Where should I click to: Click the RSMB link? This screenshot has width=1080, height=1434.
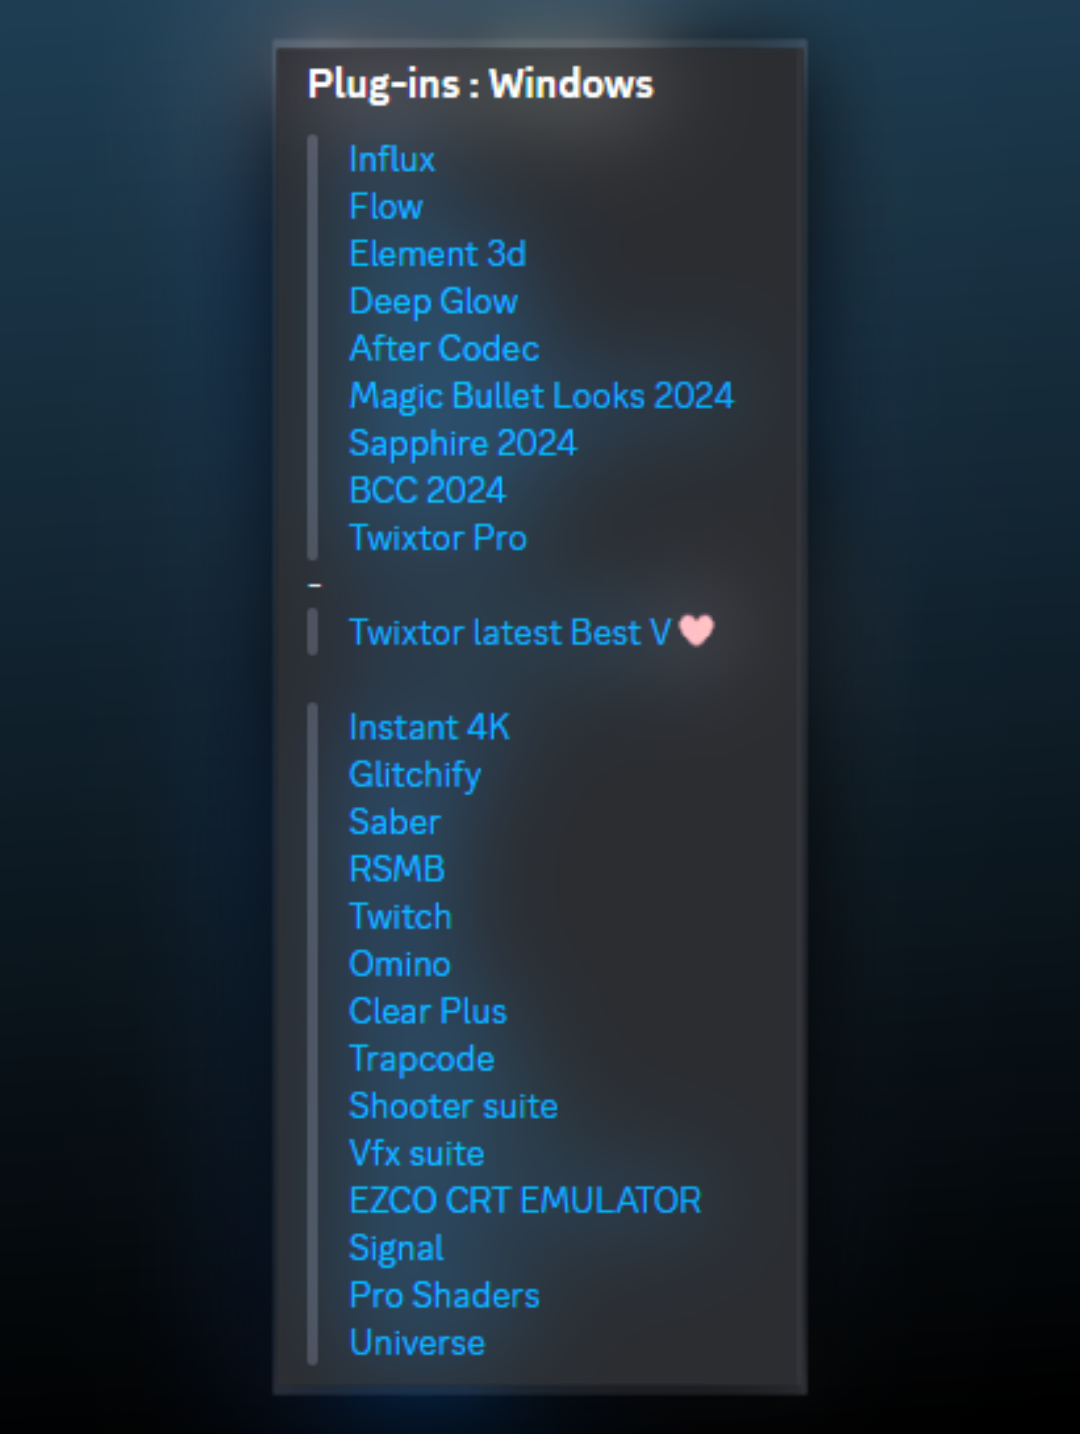396,869
